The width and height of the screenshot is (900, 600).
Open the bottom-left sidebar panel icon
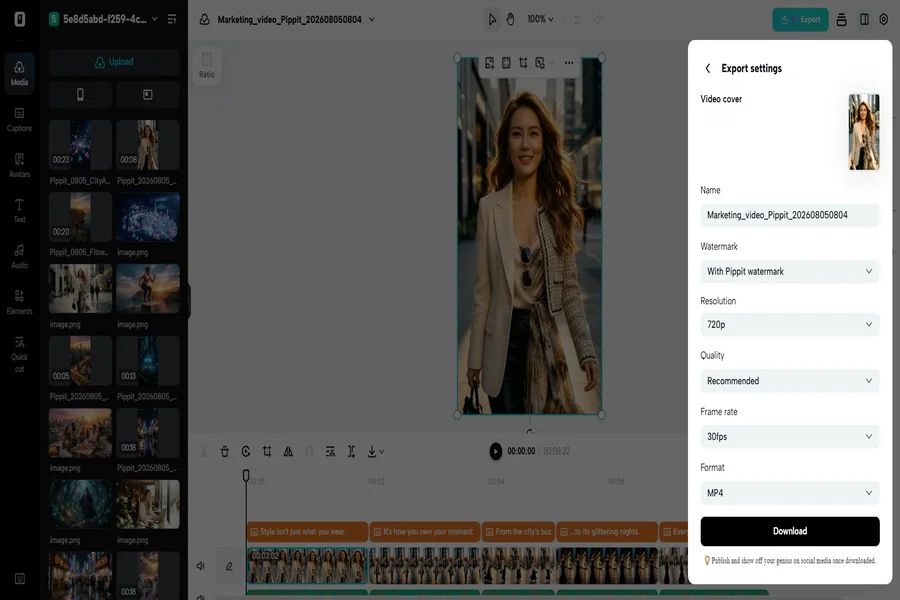(20, 579)
